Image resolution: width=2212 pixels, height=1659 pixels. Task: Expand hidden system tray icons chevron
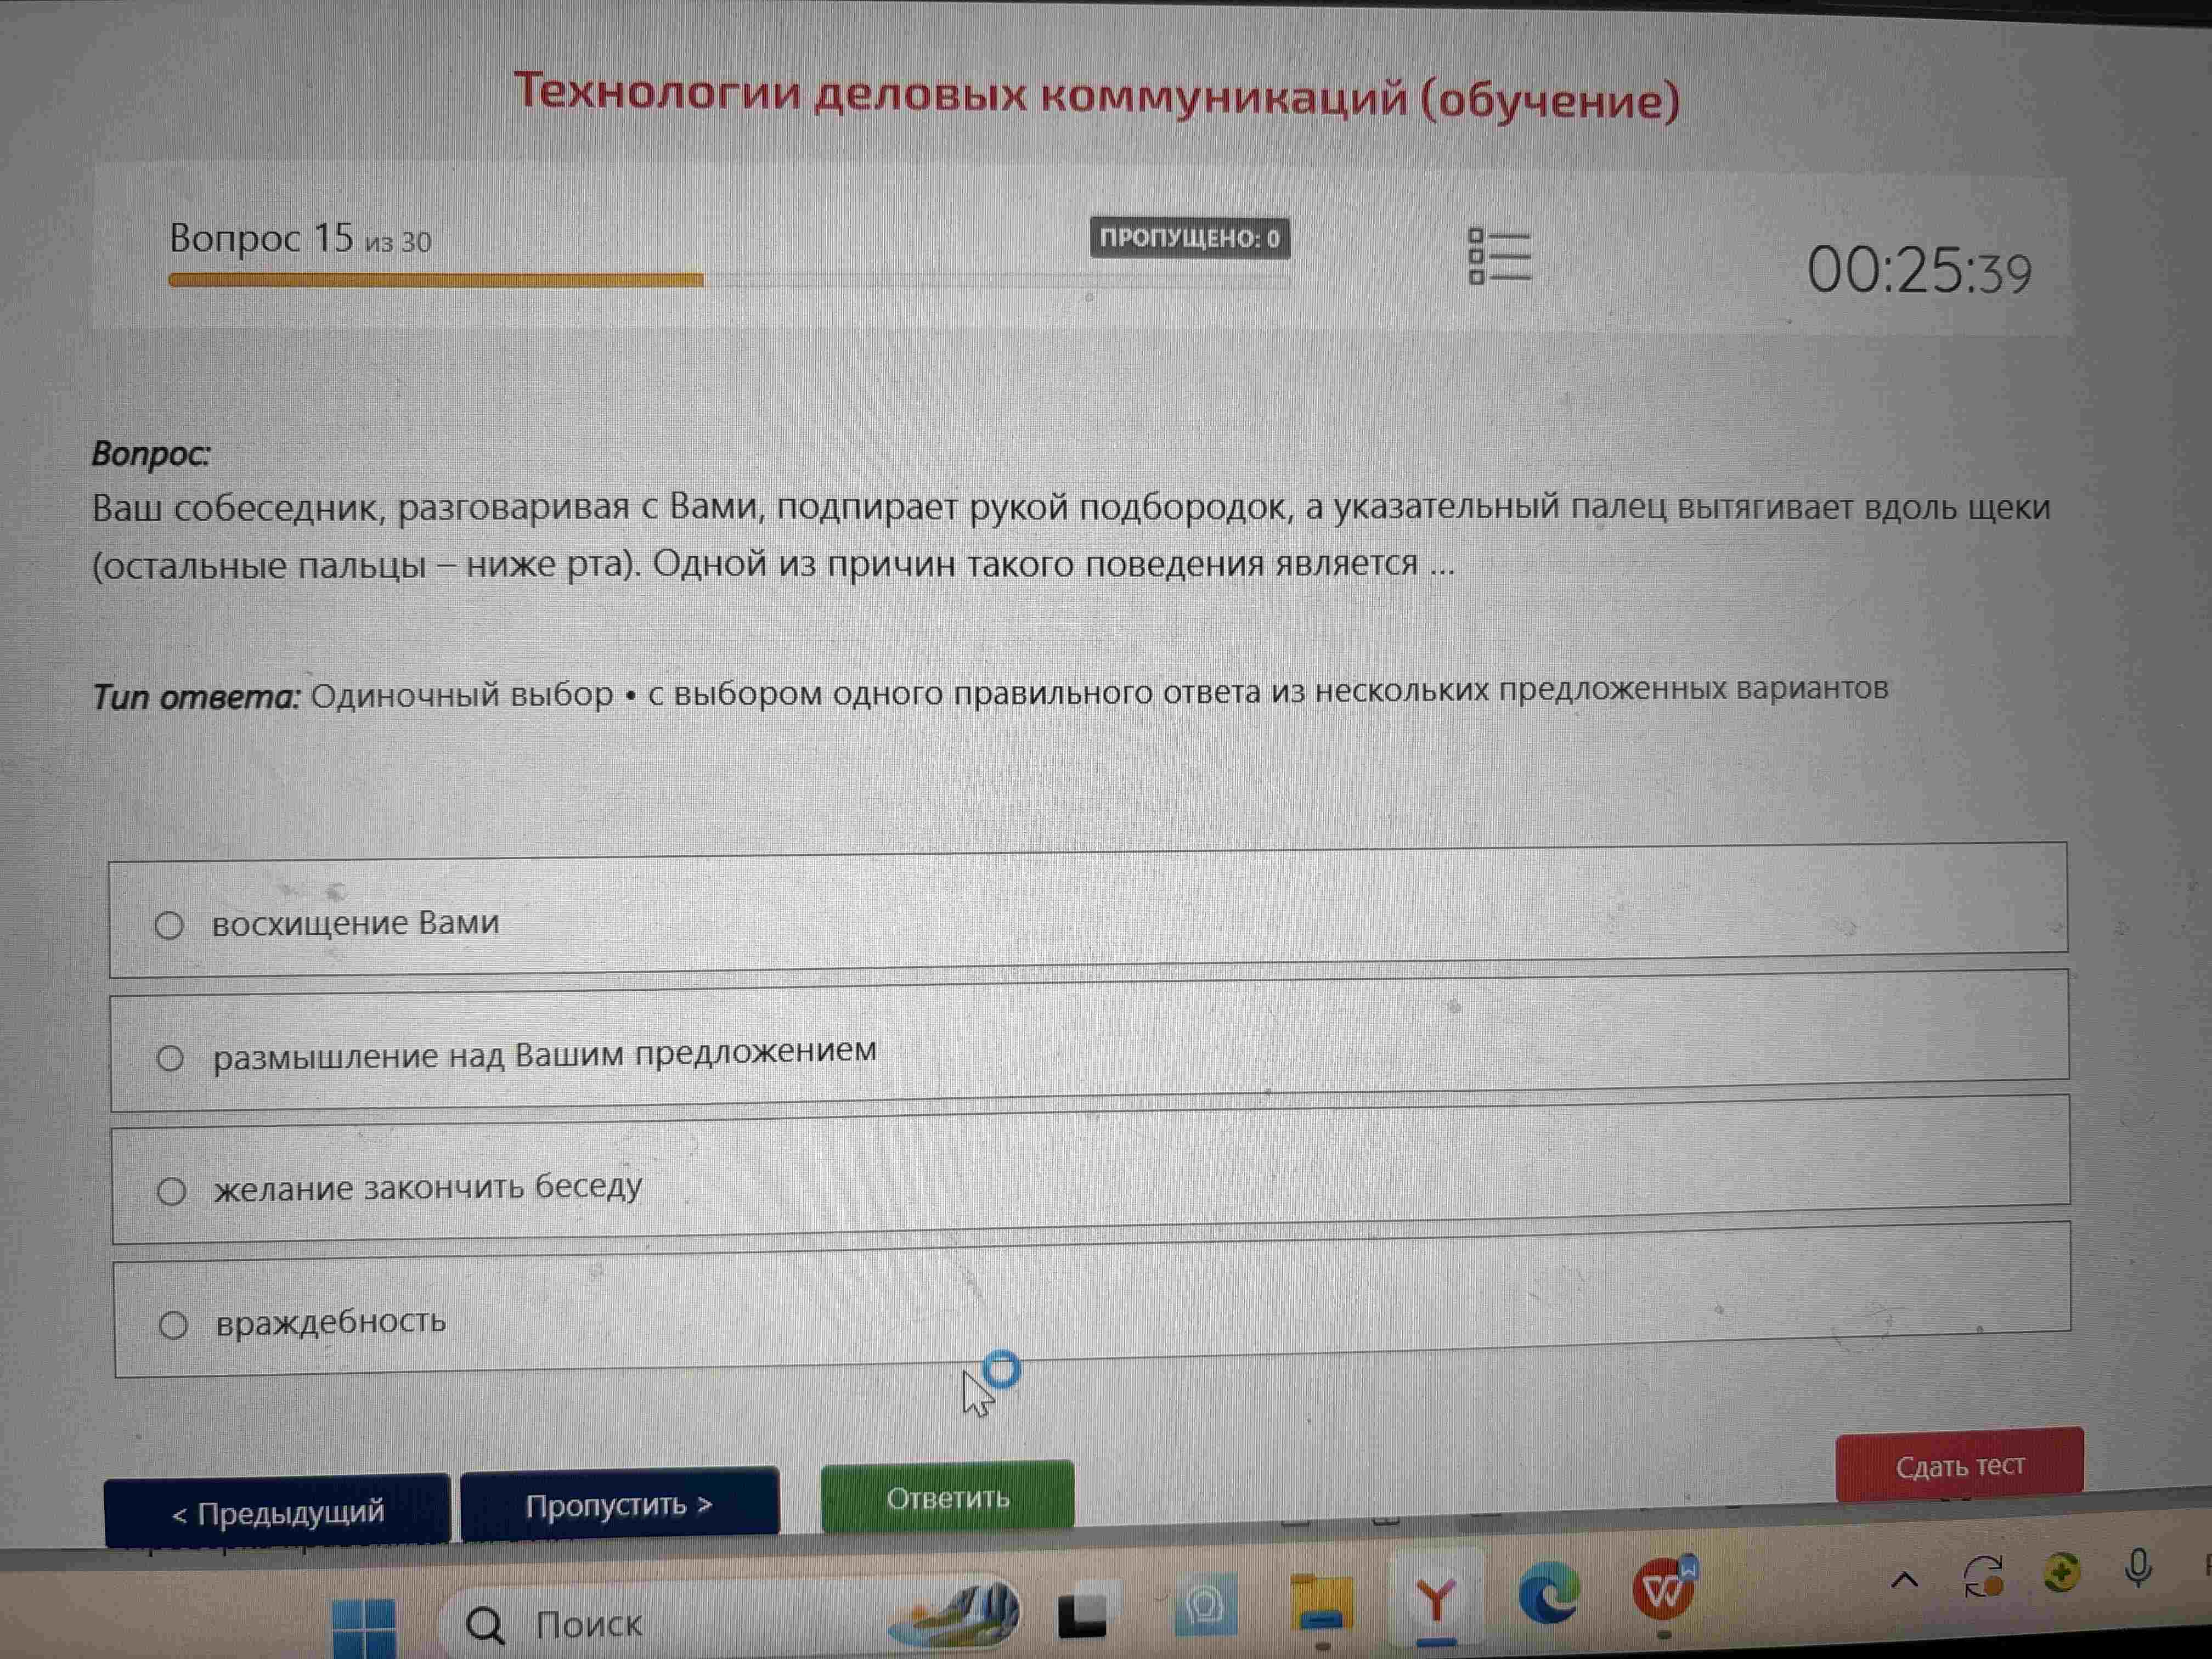(x=1905, y=1580)
